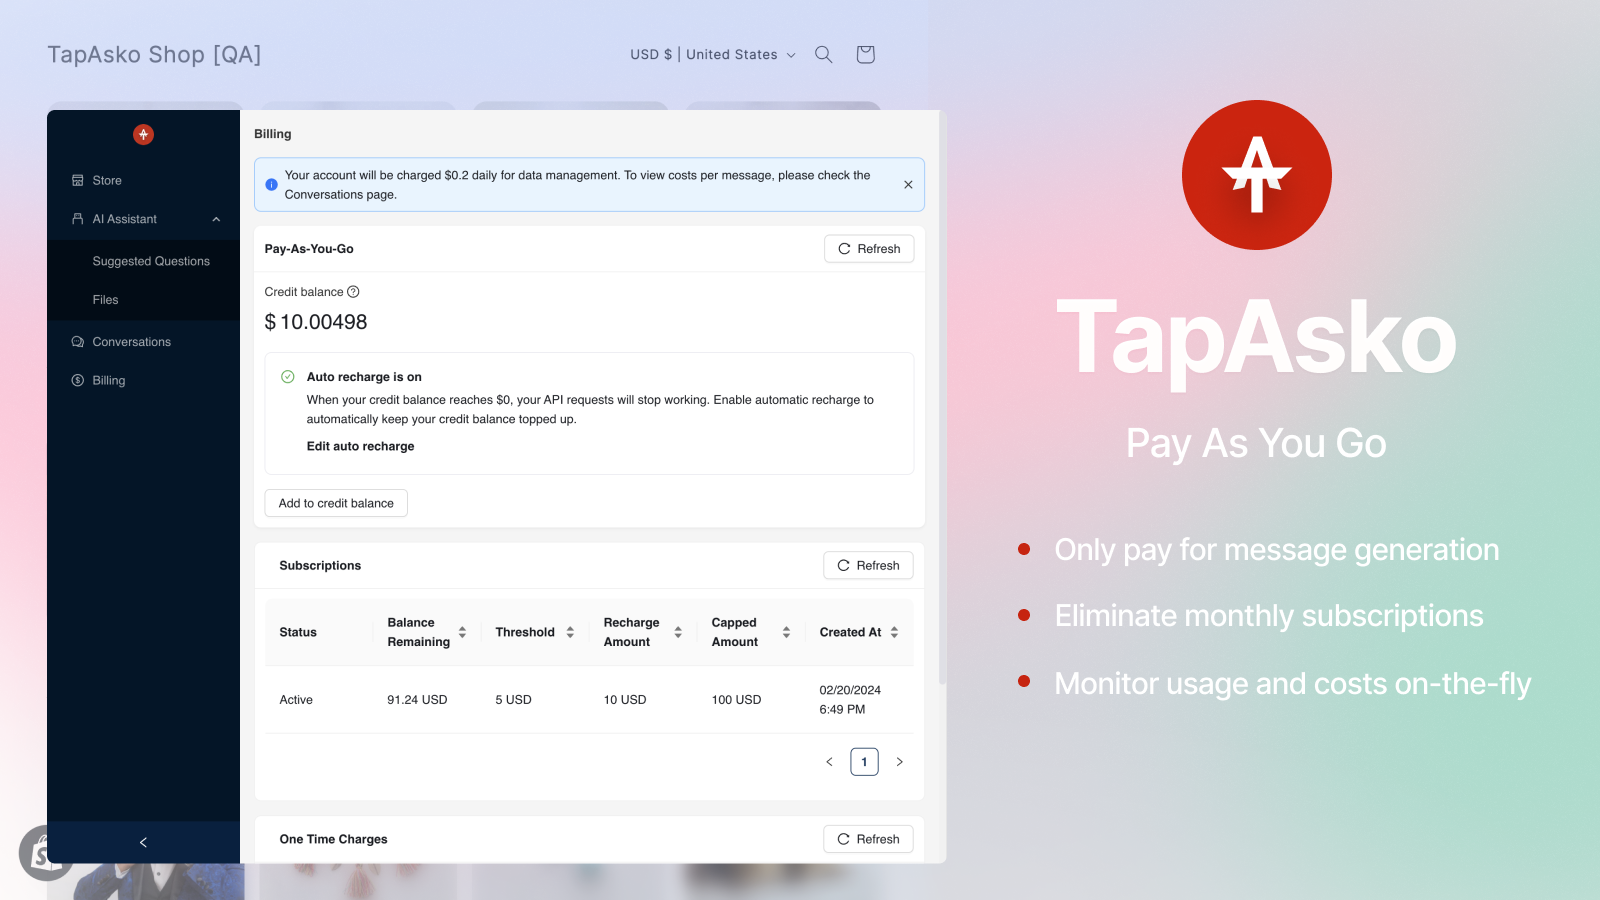Go to previous subscriptions page
The width and height of the screenshot is (1600, 900).
point(829,762)
